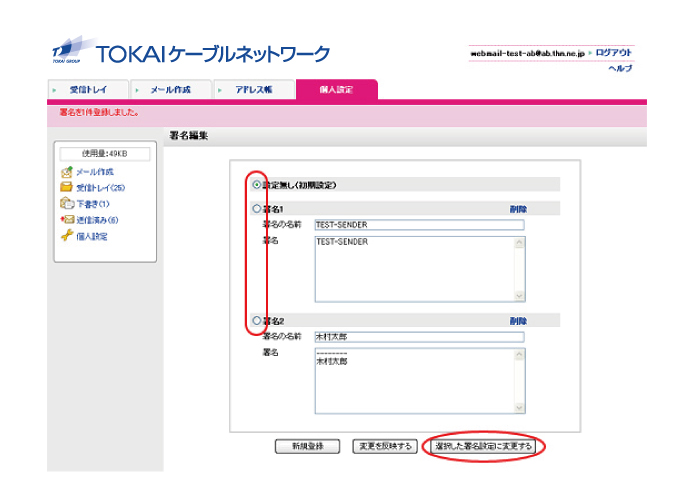The width and height of the screenshot is (700, 494).
Task: Select the 設定無し(初期設定) radio button
Action: click(257, 185)
